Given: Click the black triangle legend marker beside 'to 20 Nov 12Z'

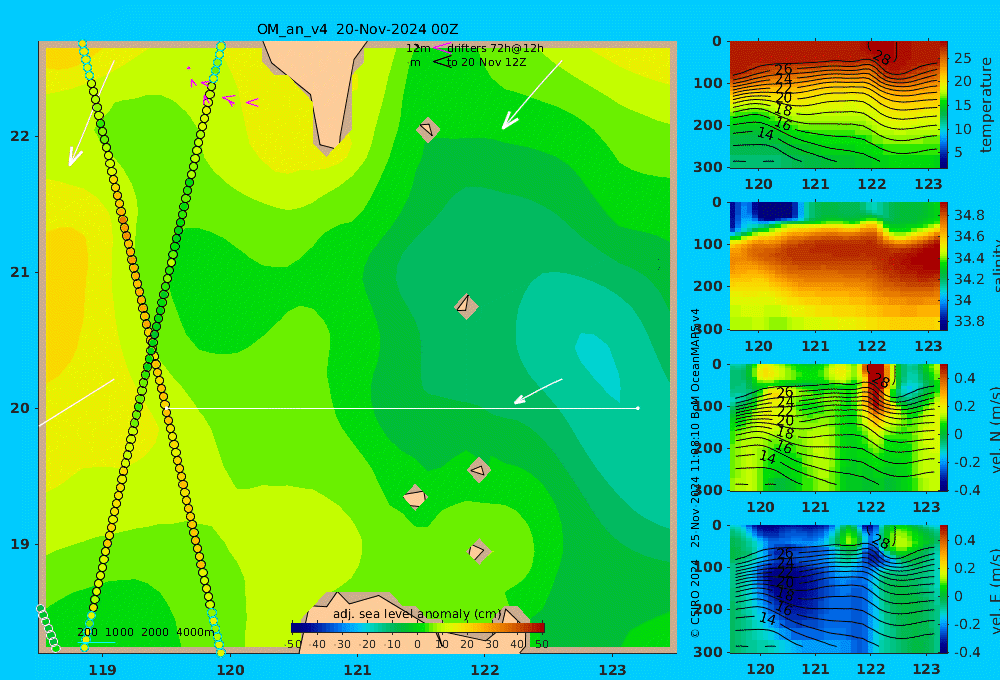Looking at the screenshot, I should [x=441, y=61].
